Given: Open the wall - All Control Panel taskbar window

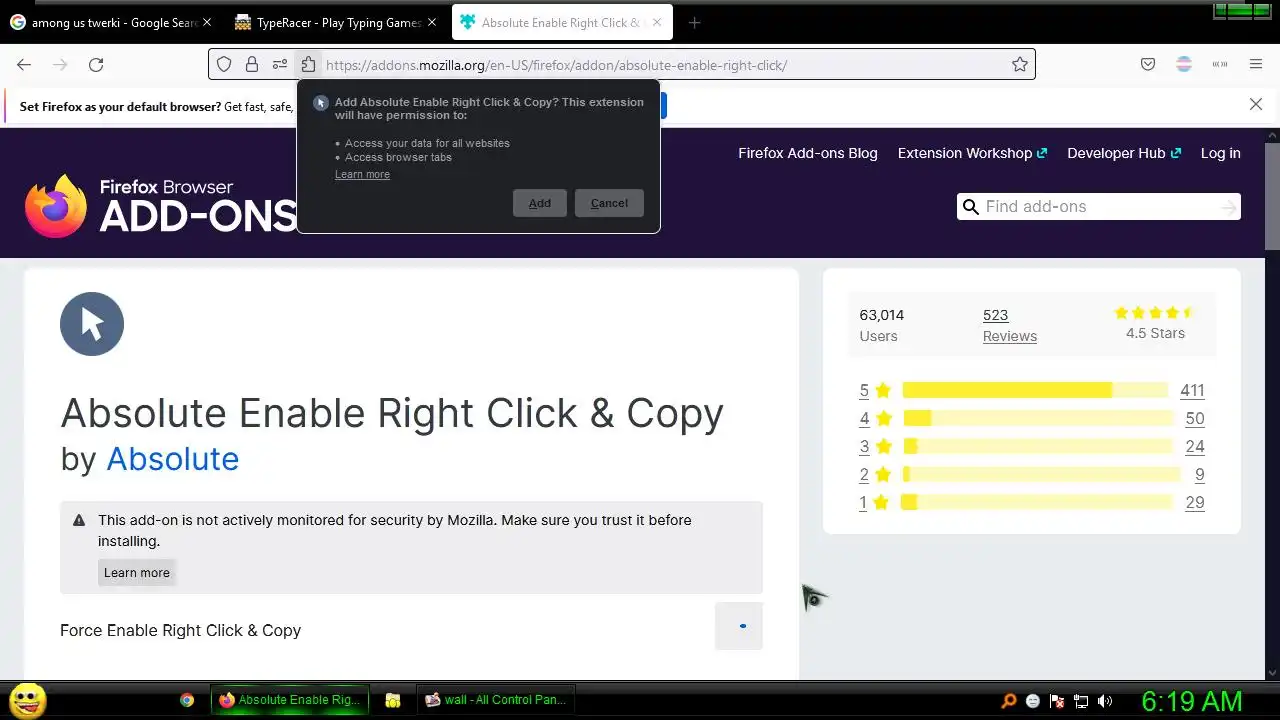Looking at the screenshot, I should click(x=496, y=700).
